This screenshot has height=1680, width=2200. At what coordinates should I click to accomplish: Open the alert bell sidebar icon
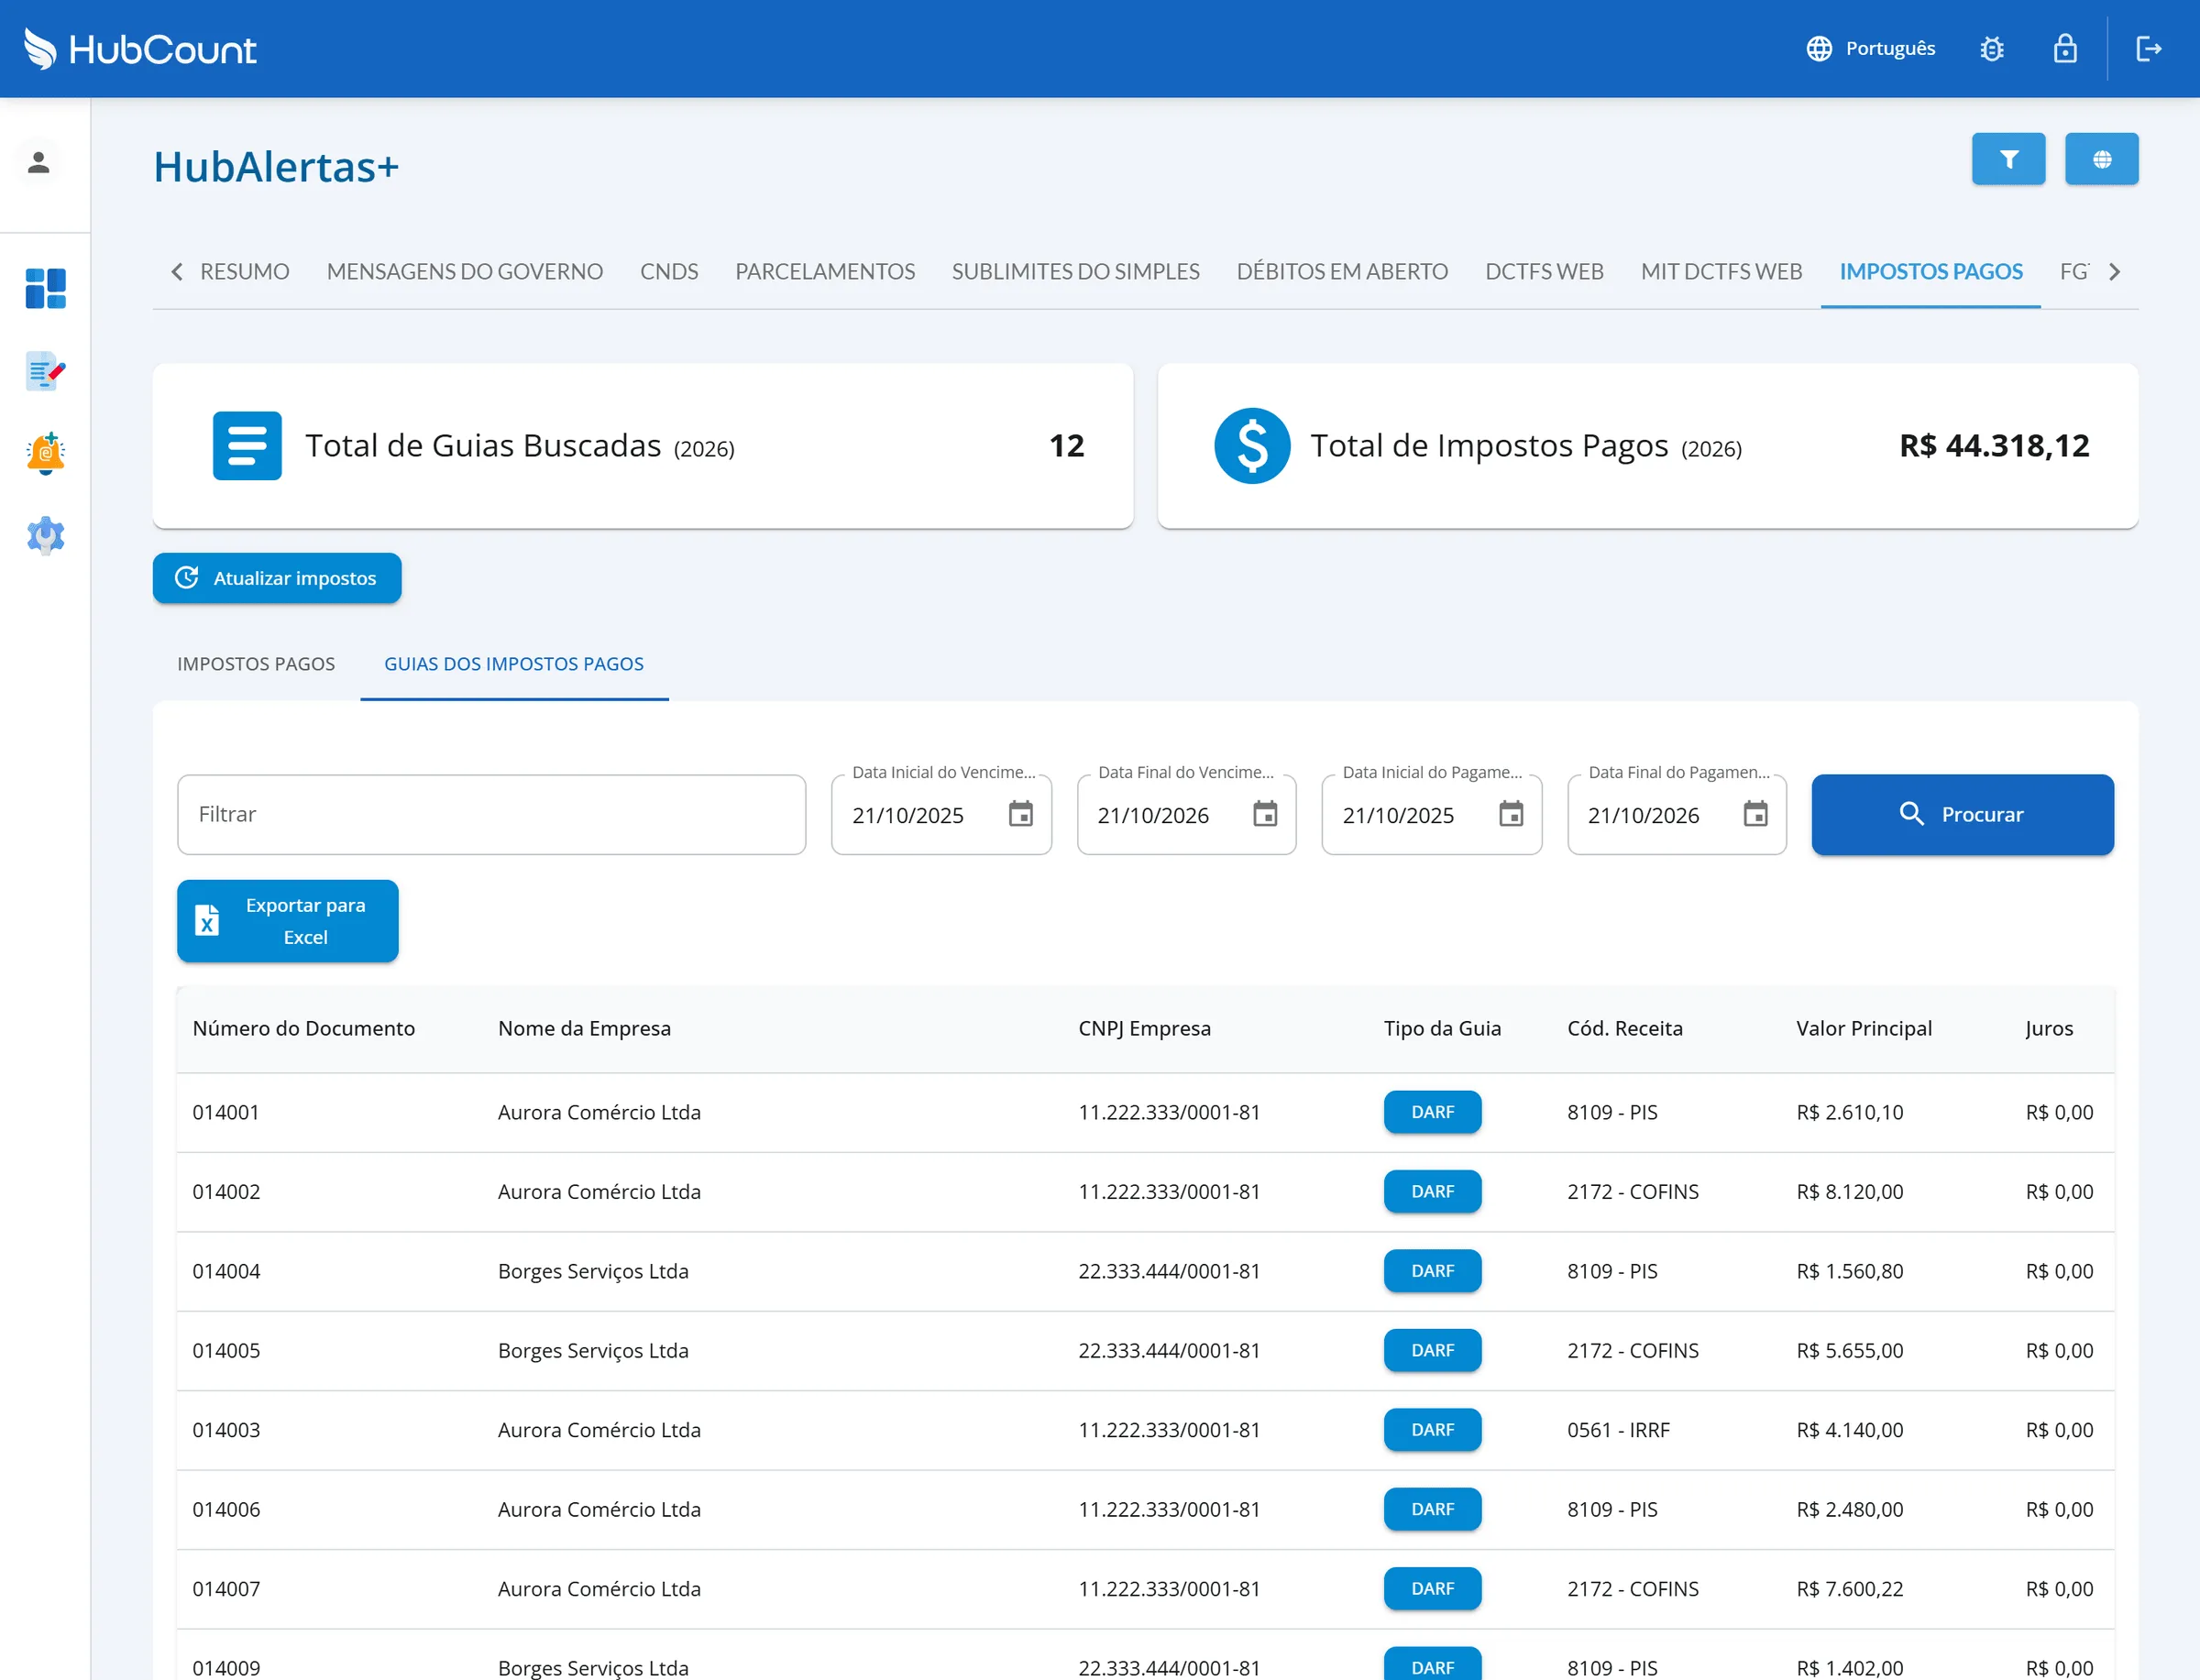tap(45, 454)
